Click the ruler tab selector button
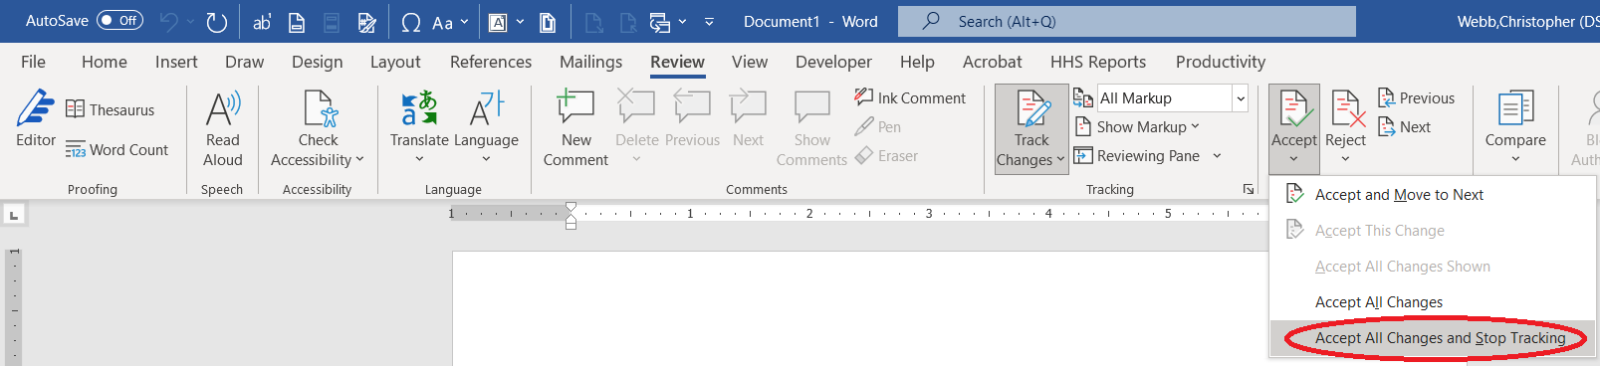This screenshot has height=366, width=1600. pyautogui.click(x=14, y=215)
